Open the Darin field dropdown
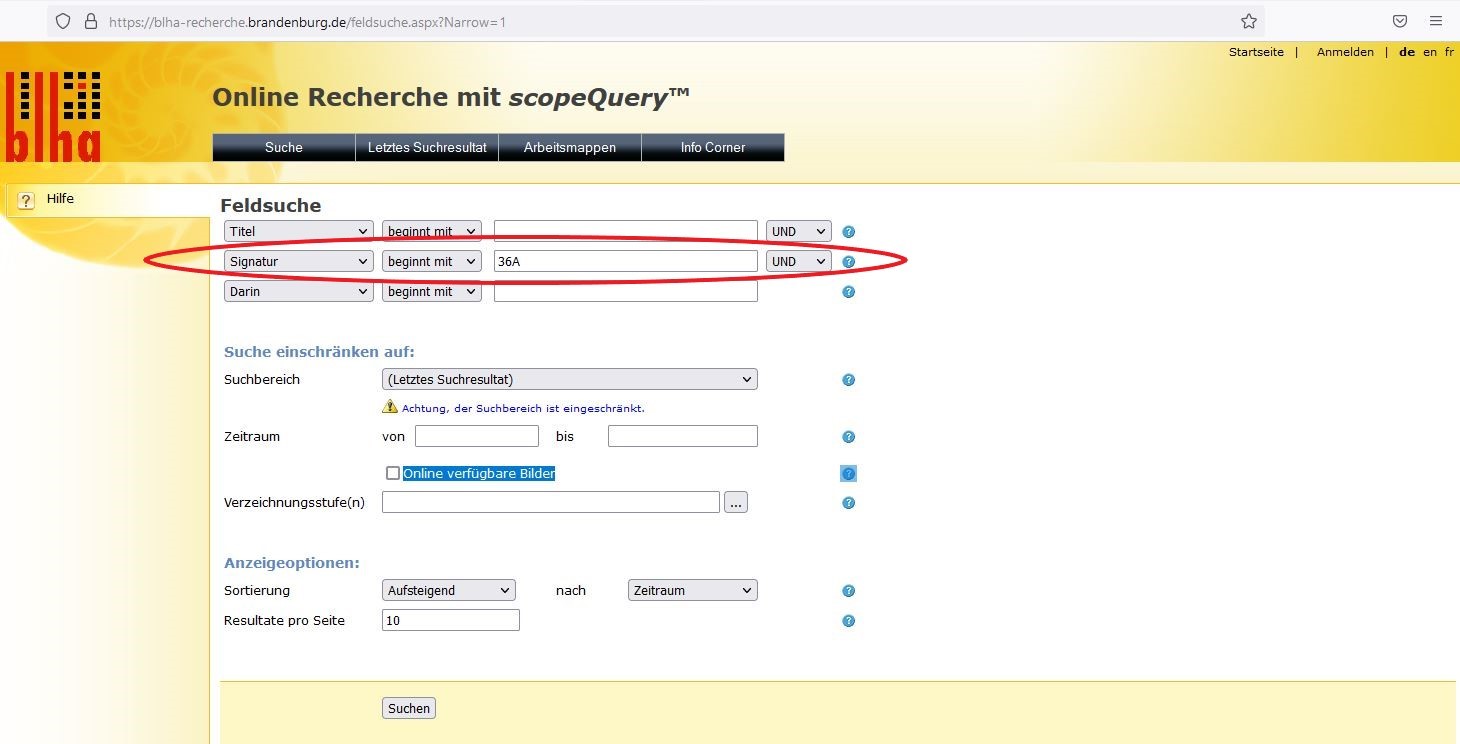 [x=299, y=291]
